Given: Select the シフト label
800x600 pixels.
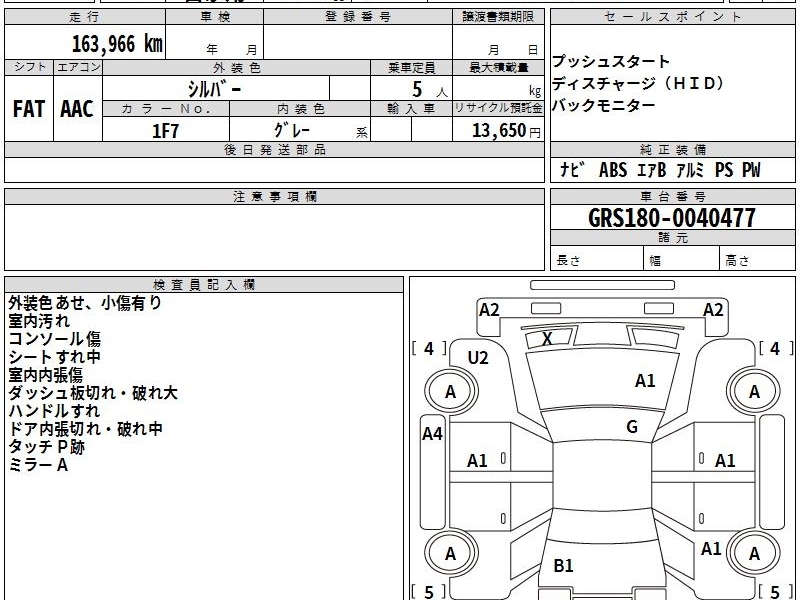Looking at the screenshot, I should [x=29, y=67].
